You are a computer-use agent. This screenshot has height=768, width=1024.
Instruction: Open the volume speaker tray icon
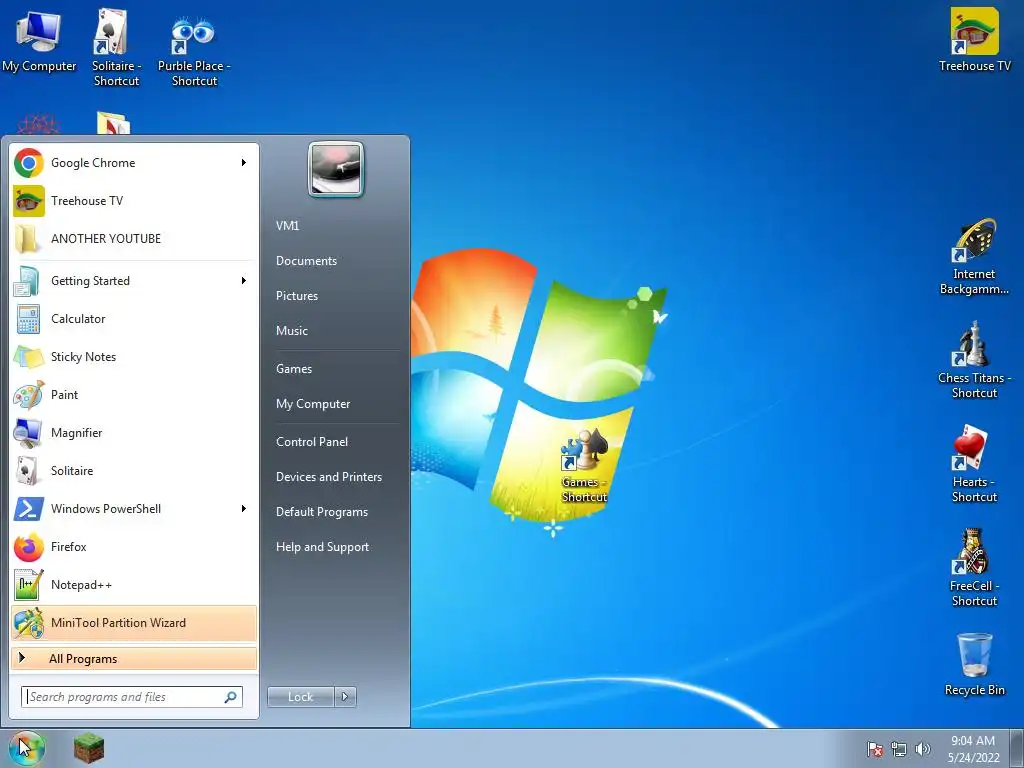tap(923, 749)
